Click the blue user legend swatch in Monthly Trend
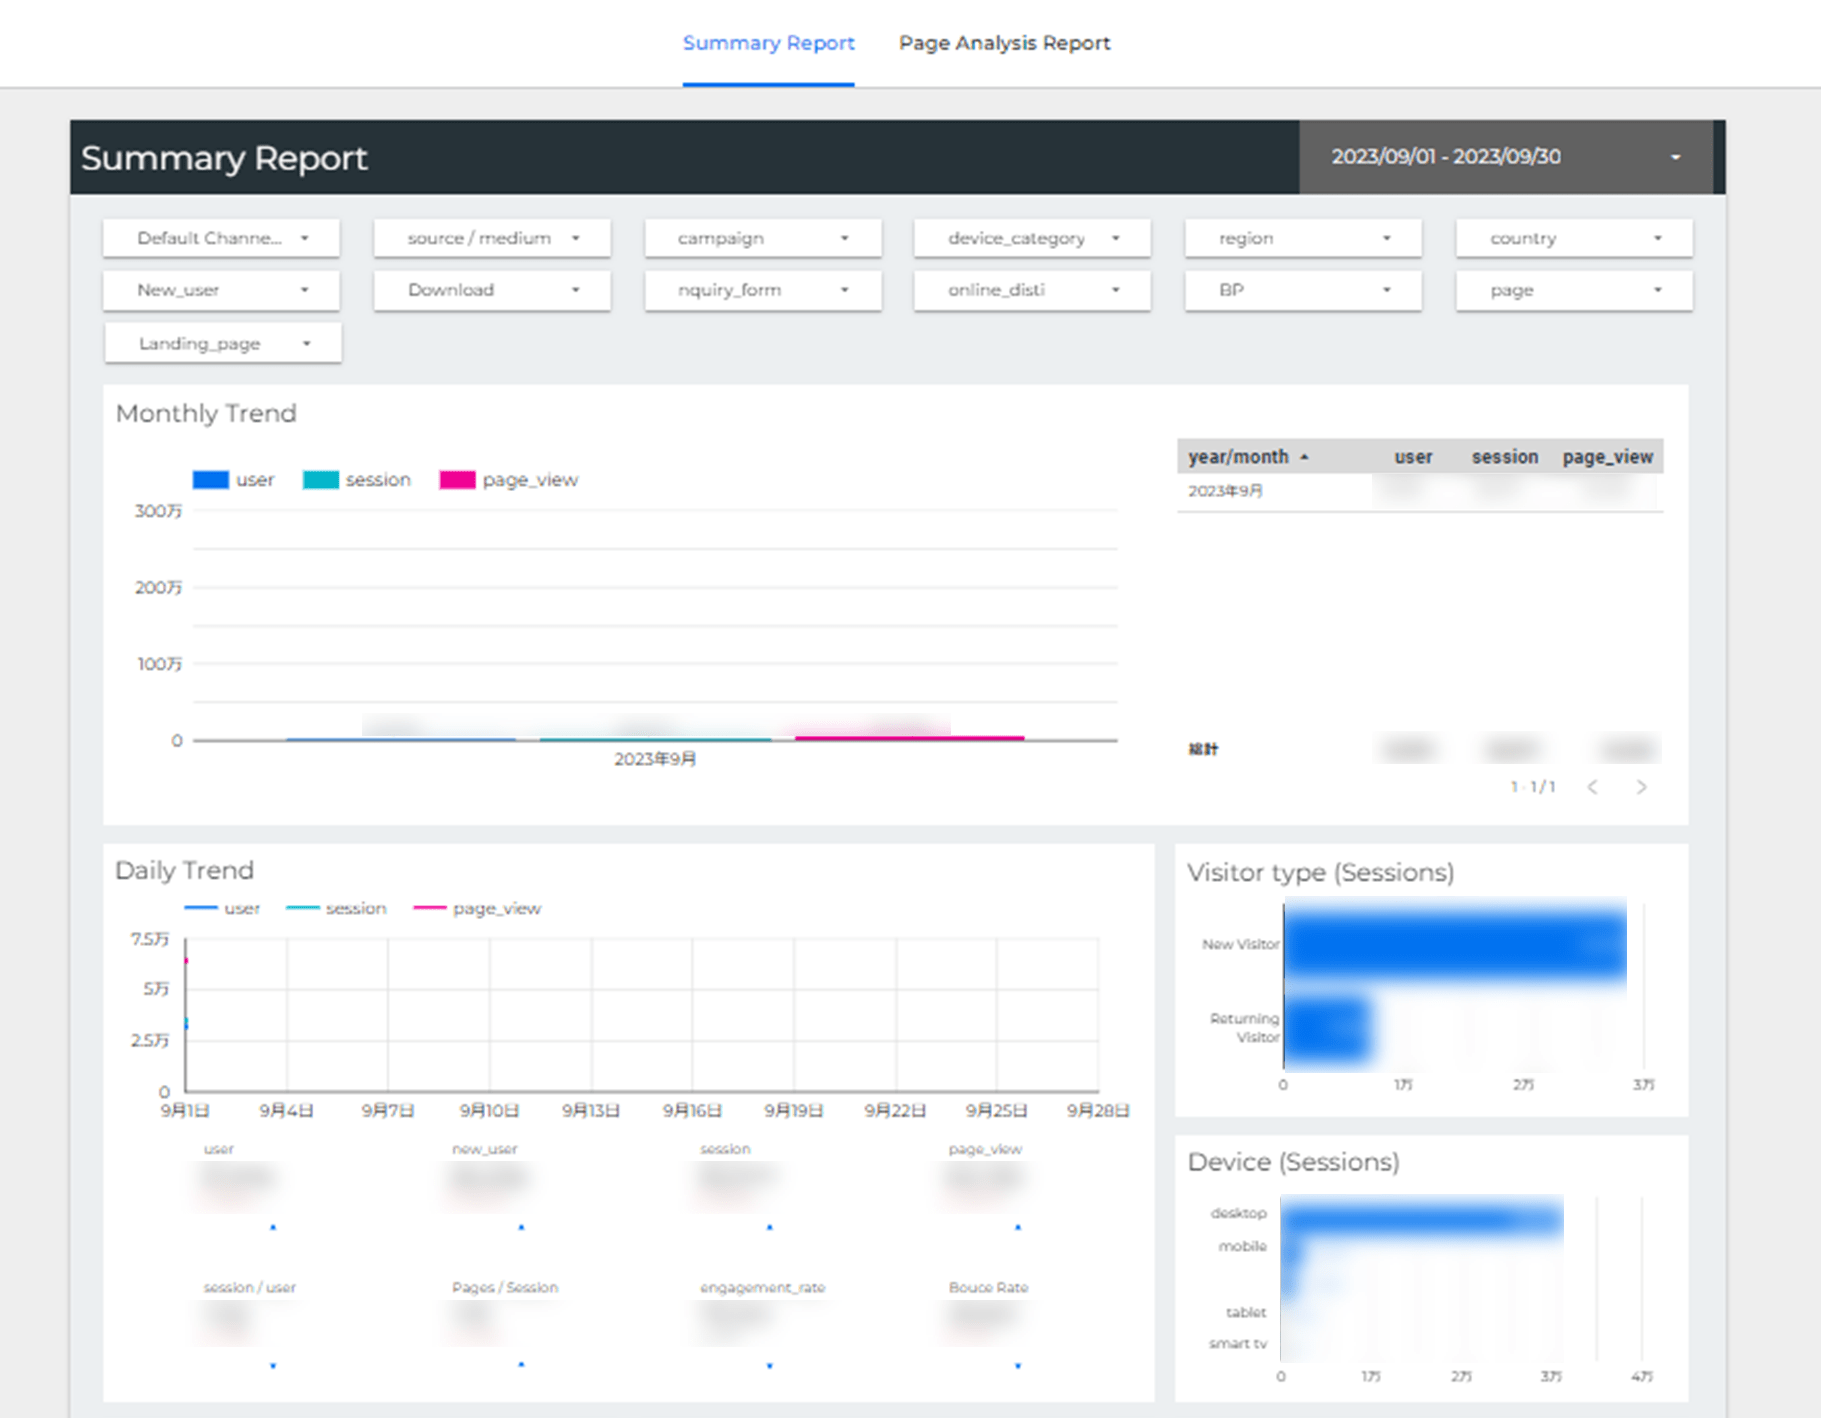The width and height of the screenshot is (1821, 1418). (211, 480)
